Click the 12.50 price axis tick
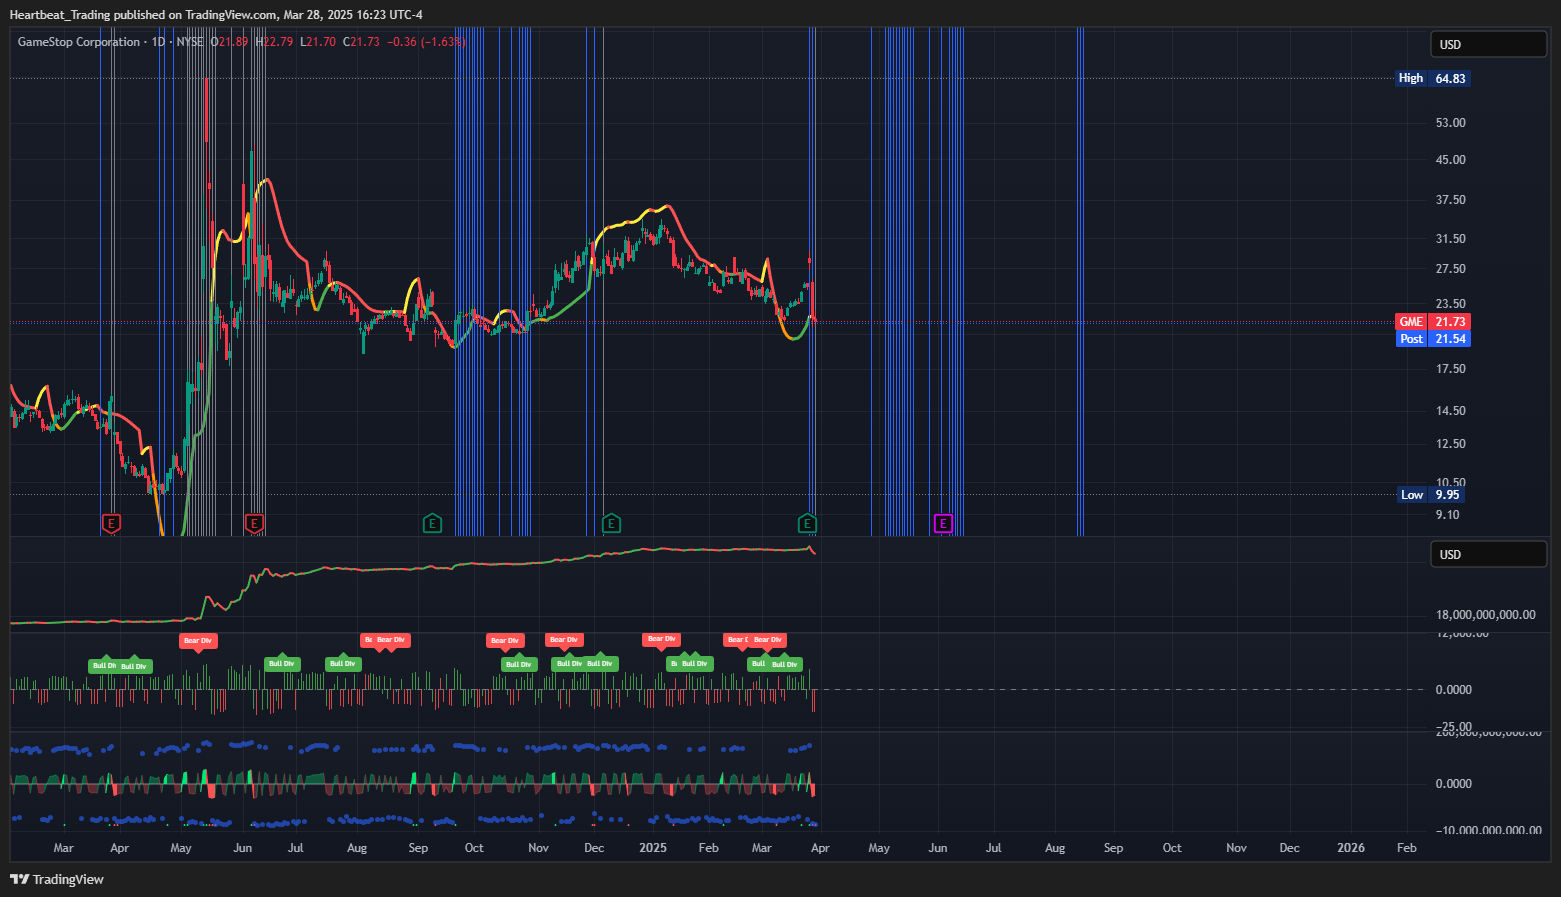The height and width of the screenshot is (897, 1561). click(1450, 444)
